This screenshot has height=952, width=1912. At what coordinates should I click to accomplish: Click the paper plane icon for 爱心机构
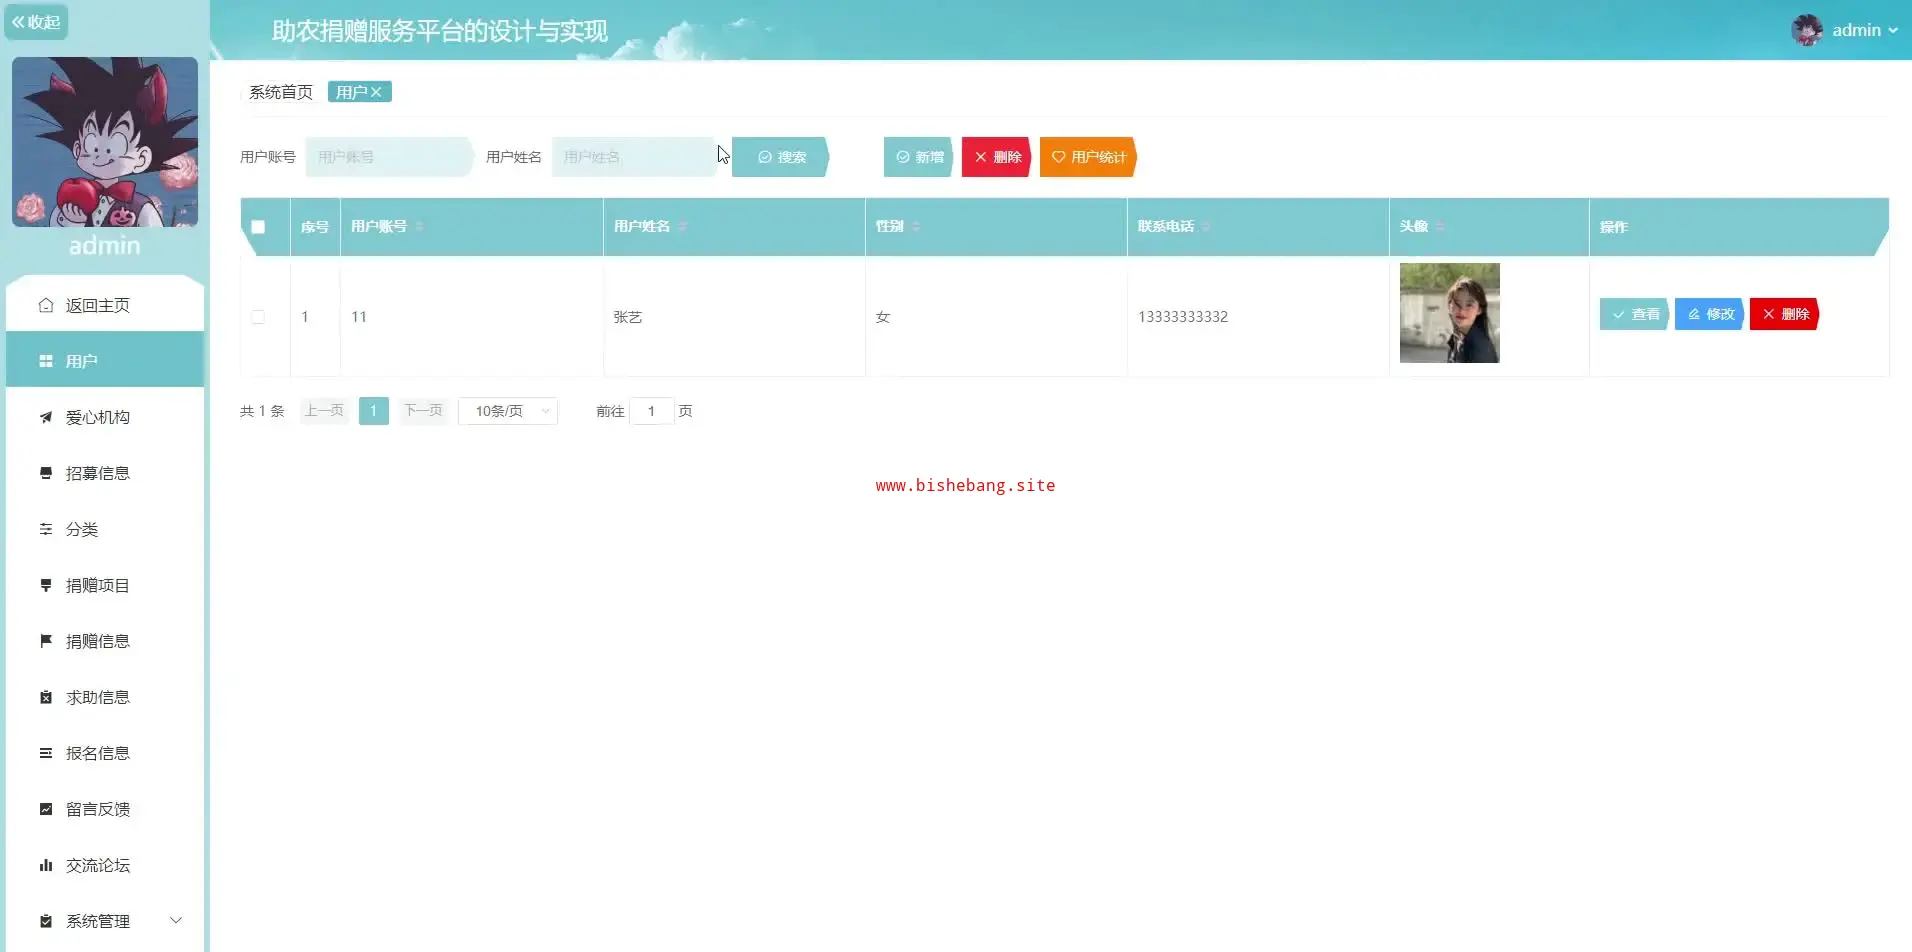(x=46, y=417)
